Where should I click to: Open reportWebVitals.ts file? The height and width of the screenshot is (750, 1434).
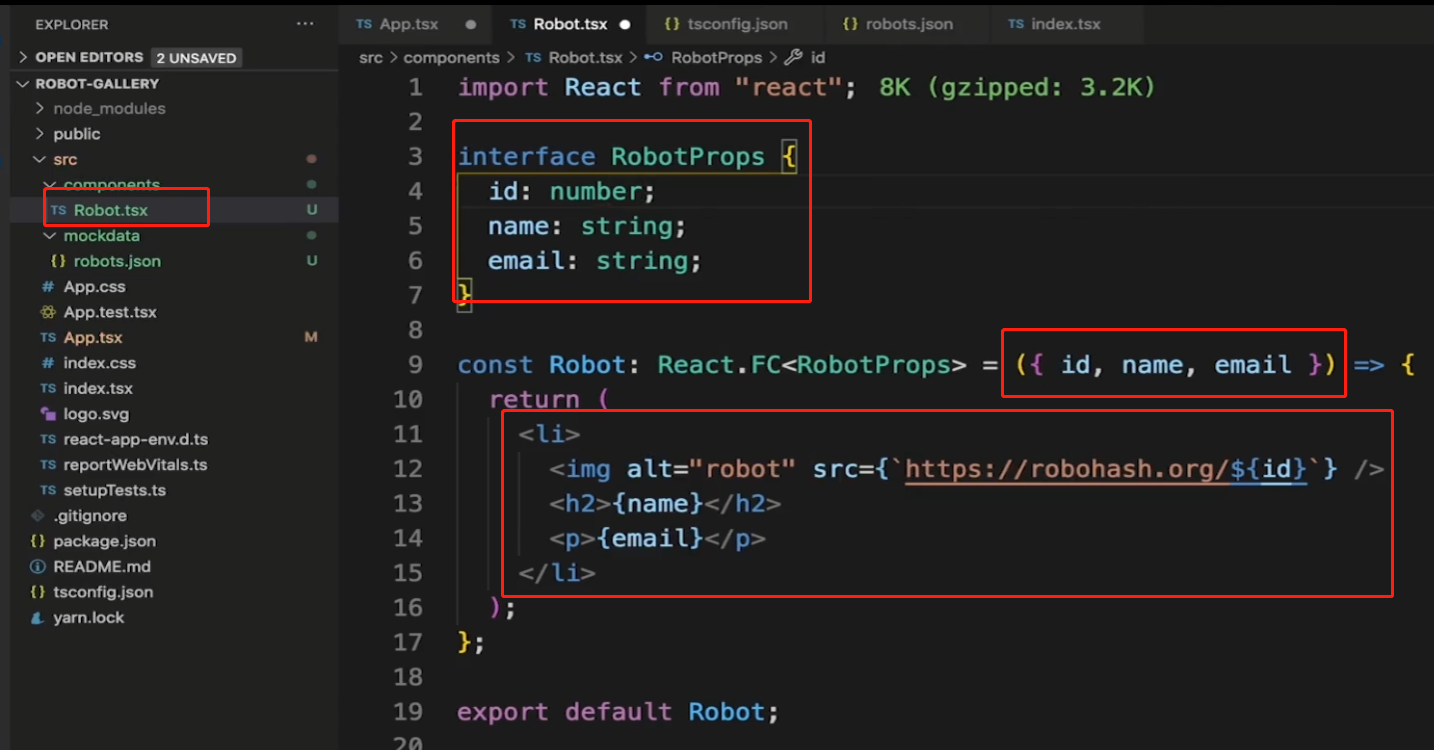click(x=135, y=465)
